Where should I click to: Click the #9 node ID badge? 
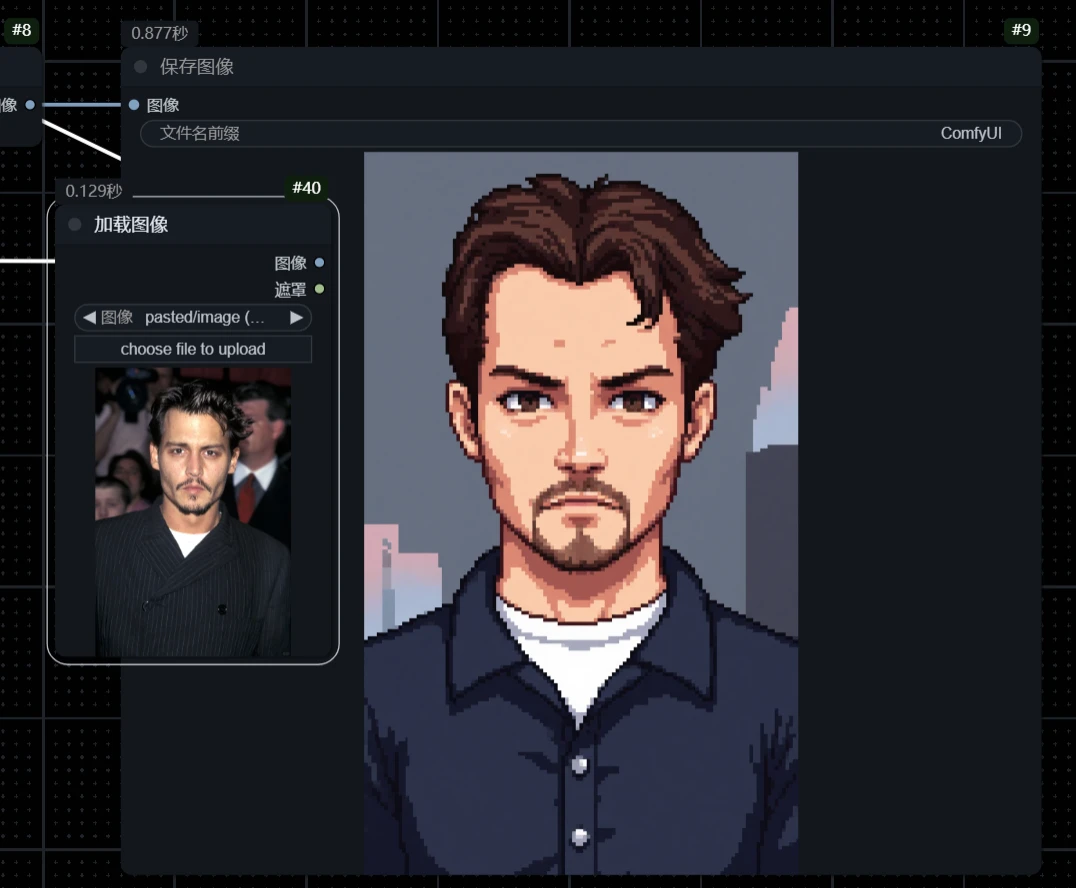1021,30
